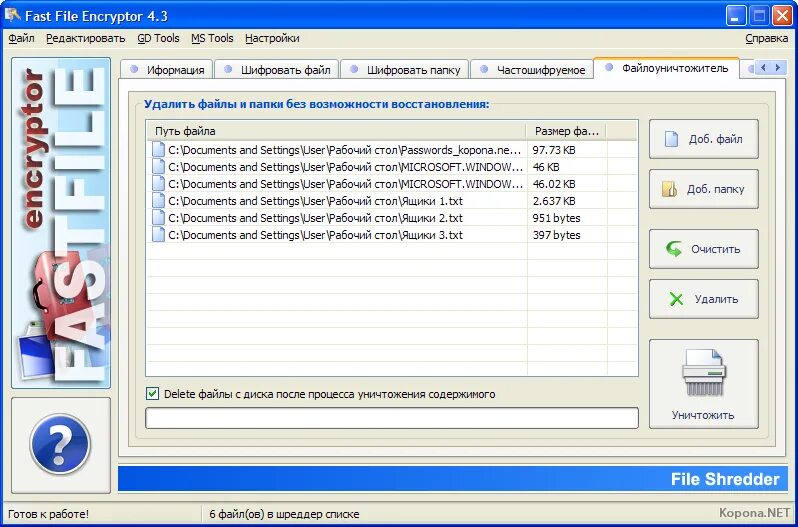Close the Fast File Encryptor window
The width and height of the screenshot is (798, 527).
pos(781,16)
